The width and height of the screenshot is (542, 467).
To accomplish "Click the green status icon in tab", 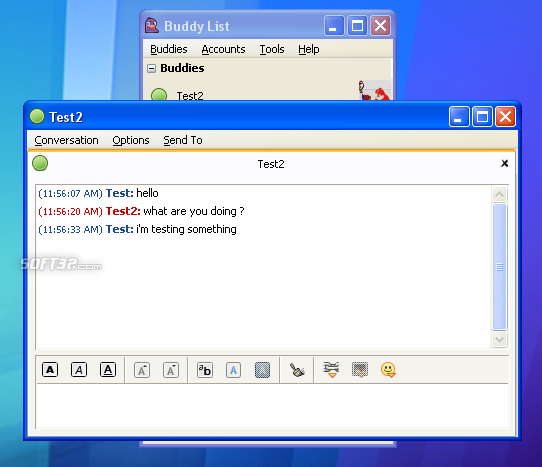I will (40, 163).
